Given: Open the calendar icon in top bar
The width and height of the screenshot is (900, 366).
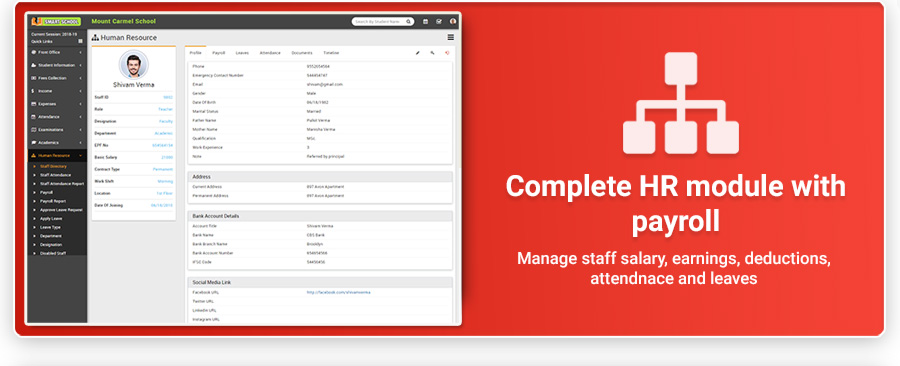Looking at the screenshot, I should (425, 21).
